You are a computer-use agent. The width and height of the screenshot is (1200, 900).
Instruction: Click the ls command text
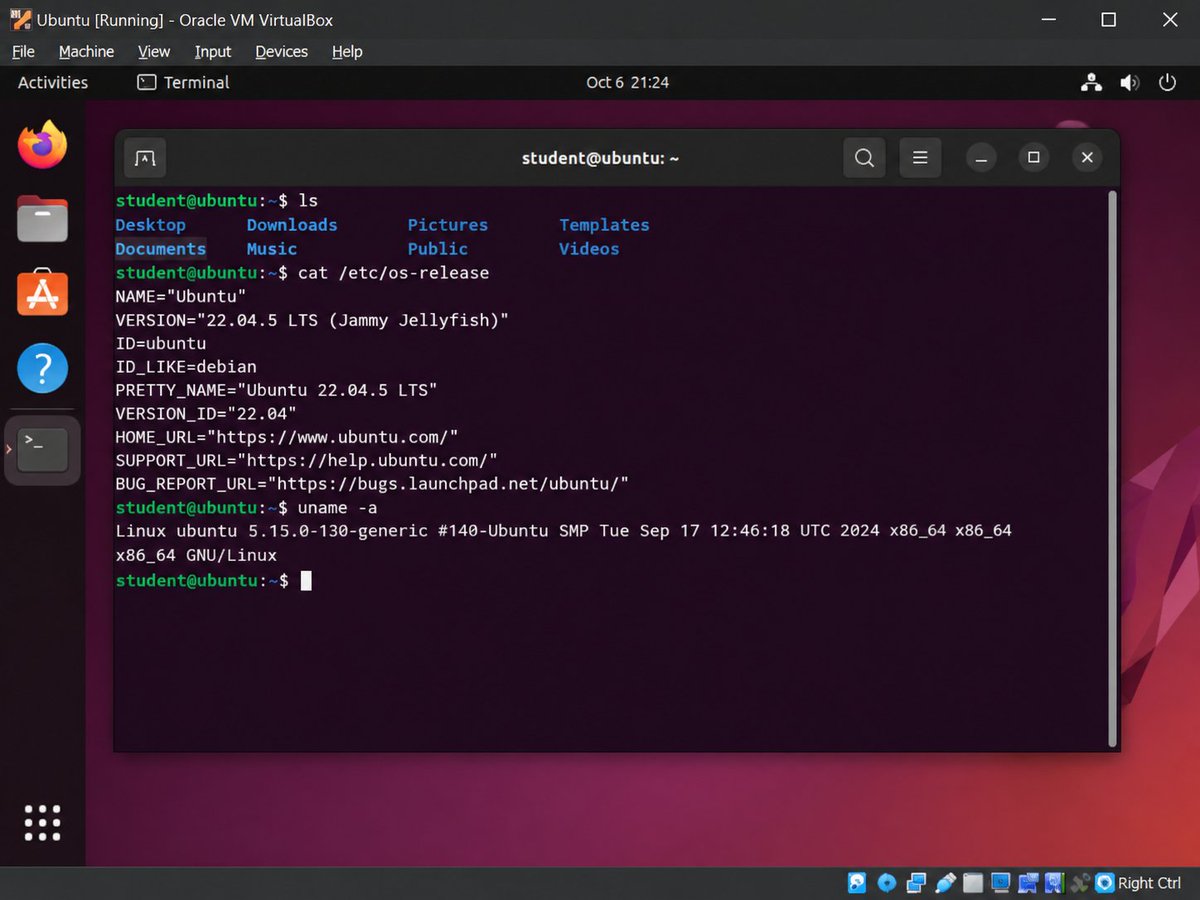coord(307,201)
